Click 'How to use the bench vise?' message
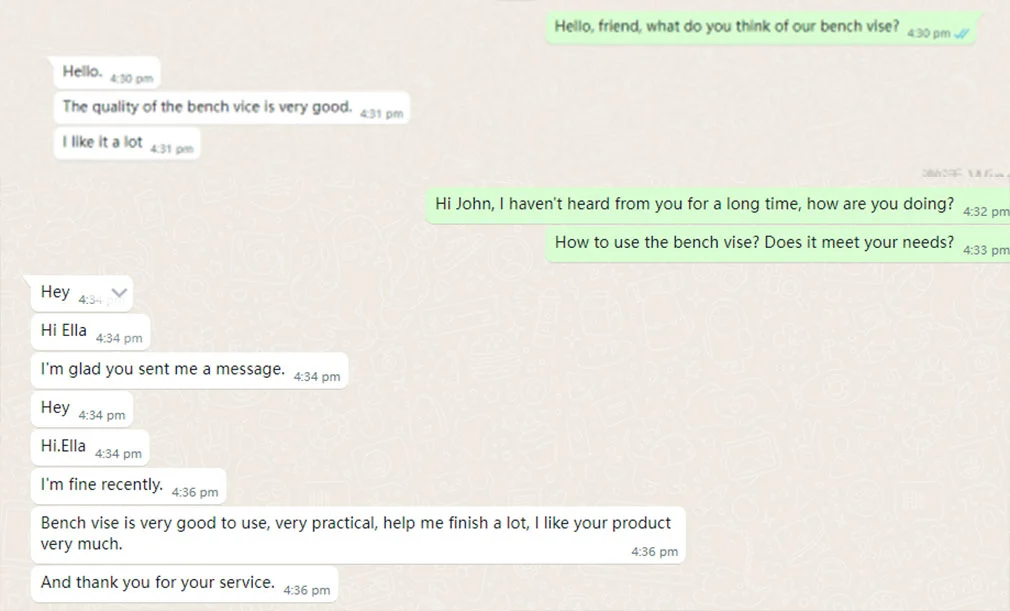The height and width of the screenshot is (611, 1010). pos(754,242)
